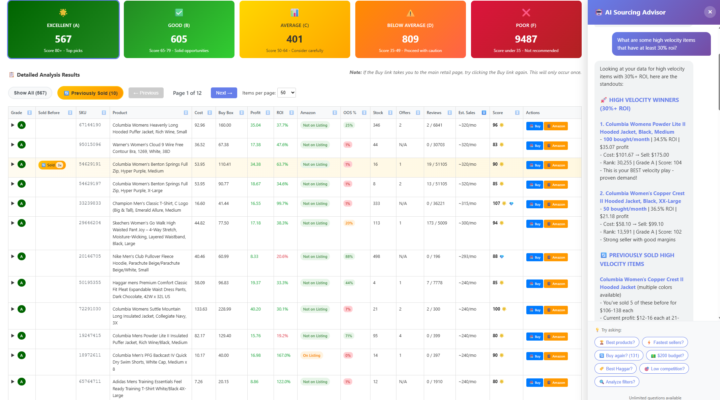Click Buy button for Columbia PFG Backcast row
Image resolution: width=720 pixels, height=400 pixels.
point(534,356)
